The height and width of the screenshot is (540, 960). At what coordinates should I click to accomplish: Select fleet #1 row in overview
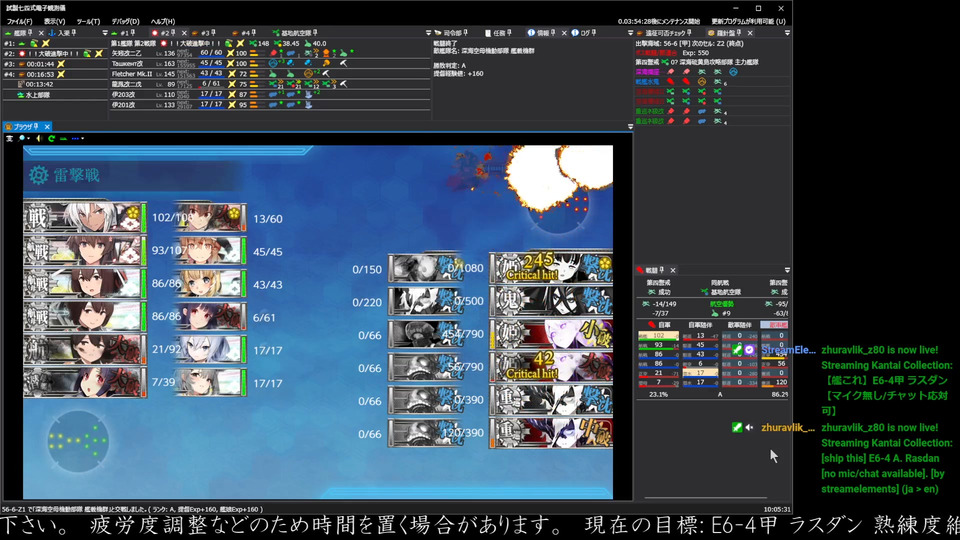click(54, 43)
